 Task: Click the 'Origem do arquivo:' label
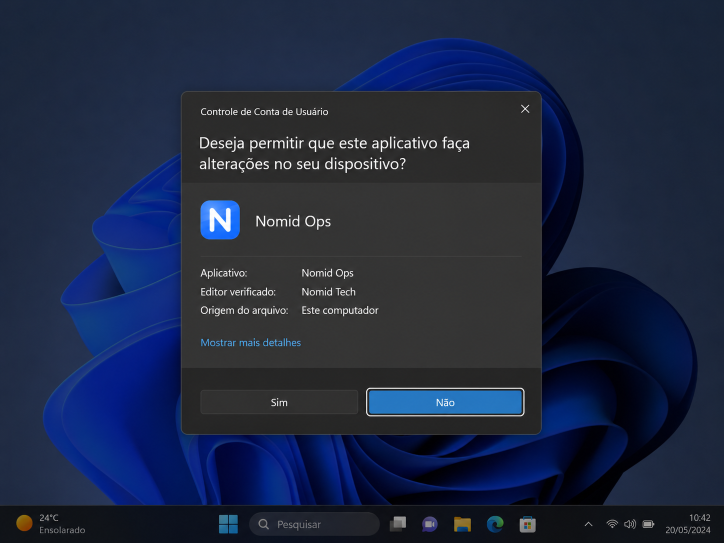(244, 310)
